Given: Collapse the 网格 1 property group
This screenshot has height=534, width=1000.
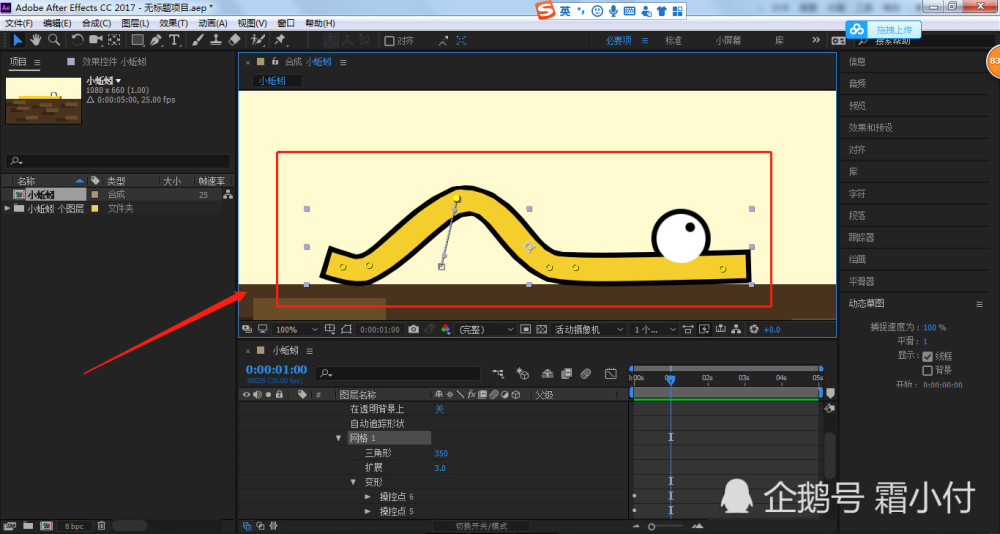Looking at the screenshot, I should pyautogui.click(x=339, y=438).
